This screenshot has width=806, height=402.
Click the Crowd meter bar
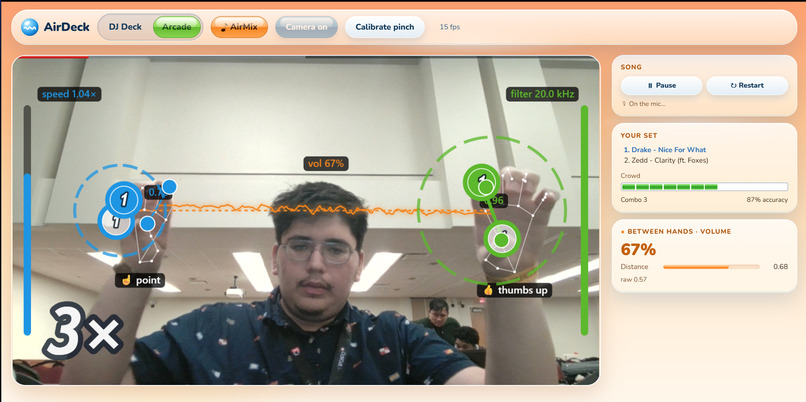704,187
